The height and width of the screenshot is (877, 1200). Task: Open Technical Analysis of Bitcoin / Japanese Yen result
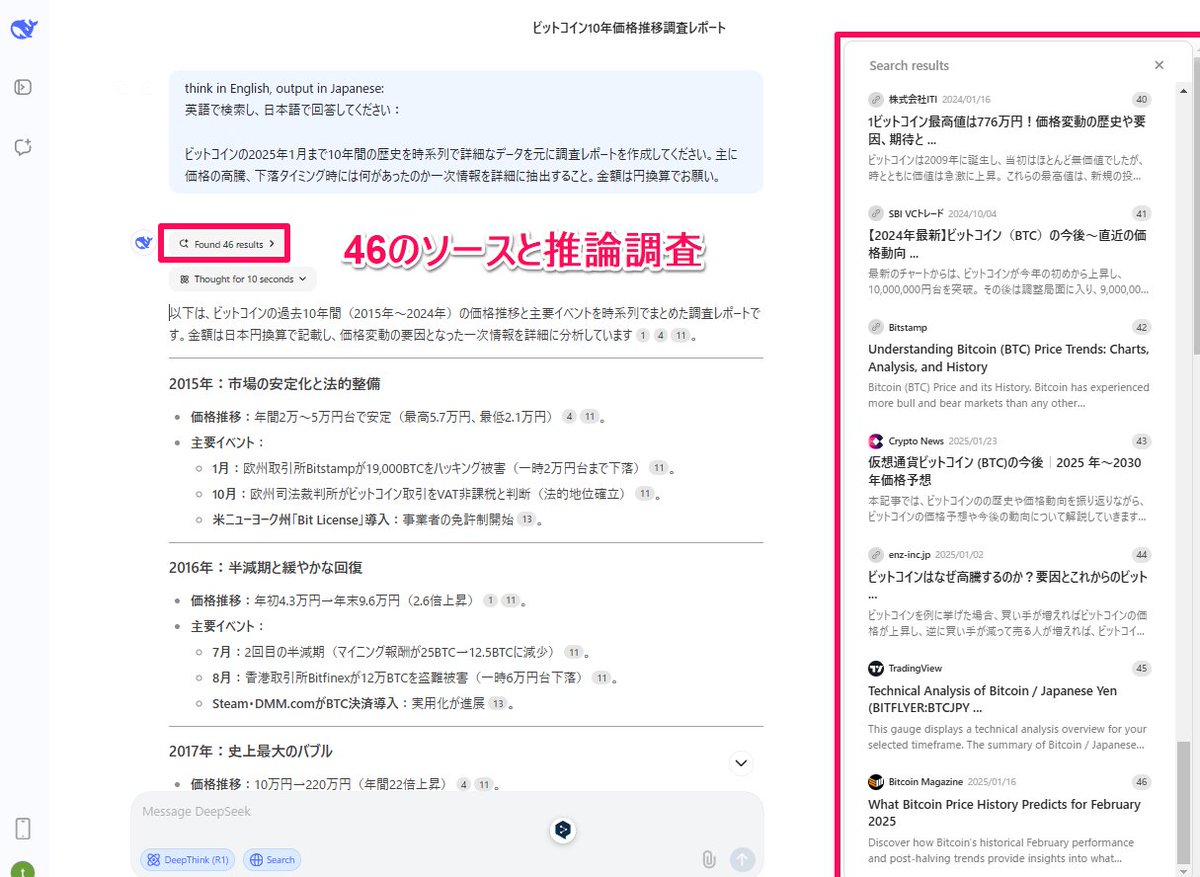1007,700
